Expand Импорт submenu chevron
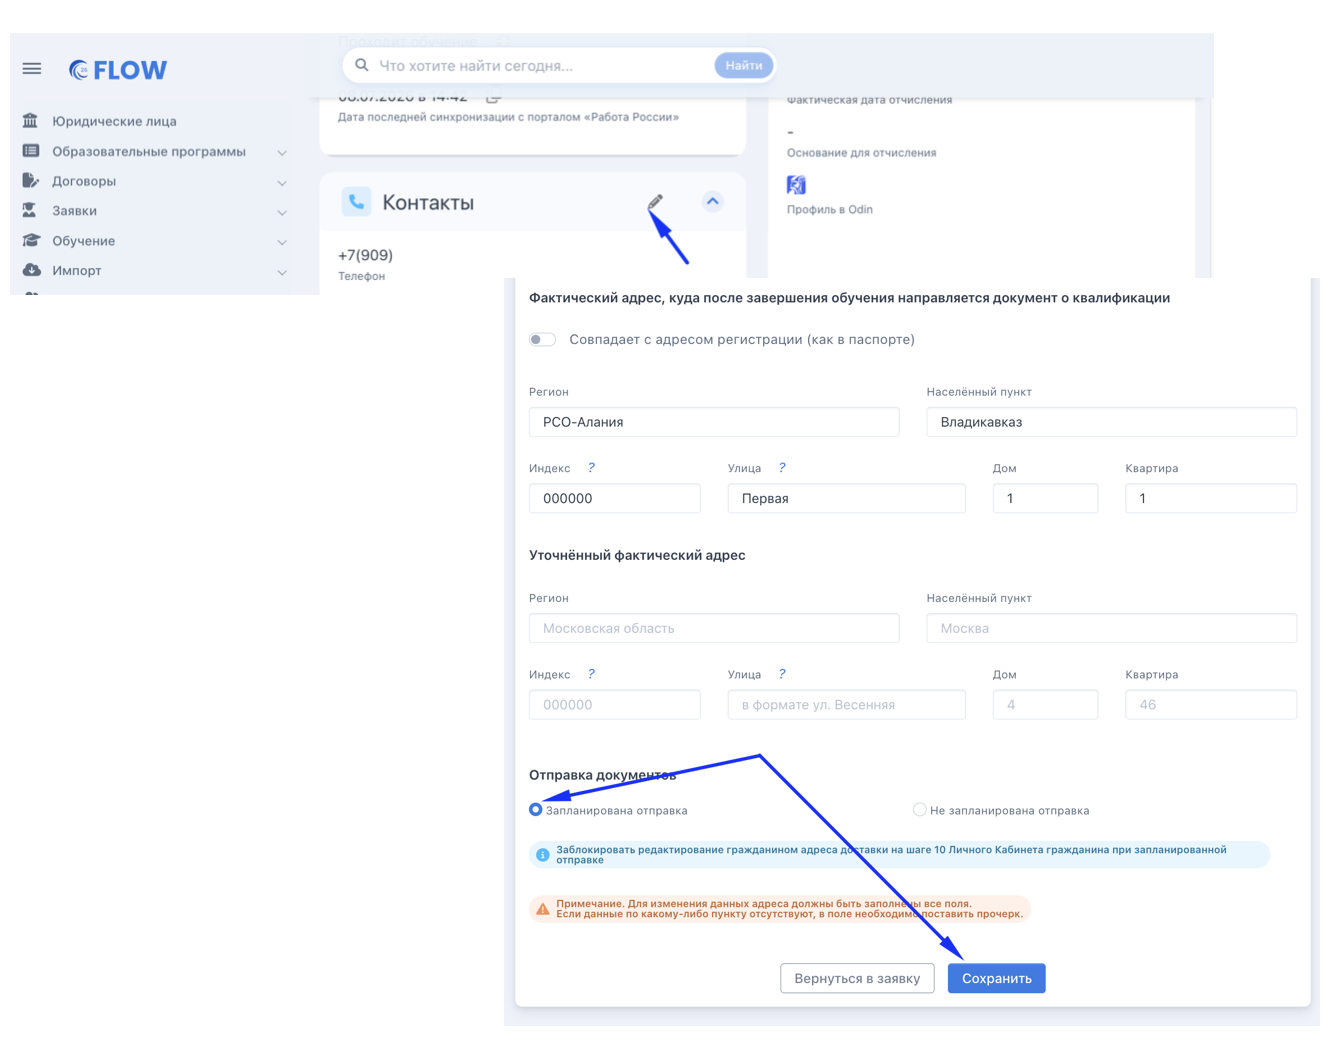This screenshot has width=1336, height=1058. point(282,272)
